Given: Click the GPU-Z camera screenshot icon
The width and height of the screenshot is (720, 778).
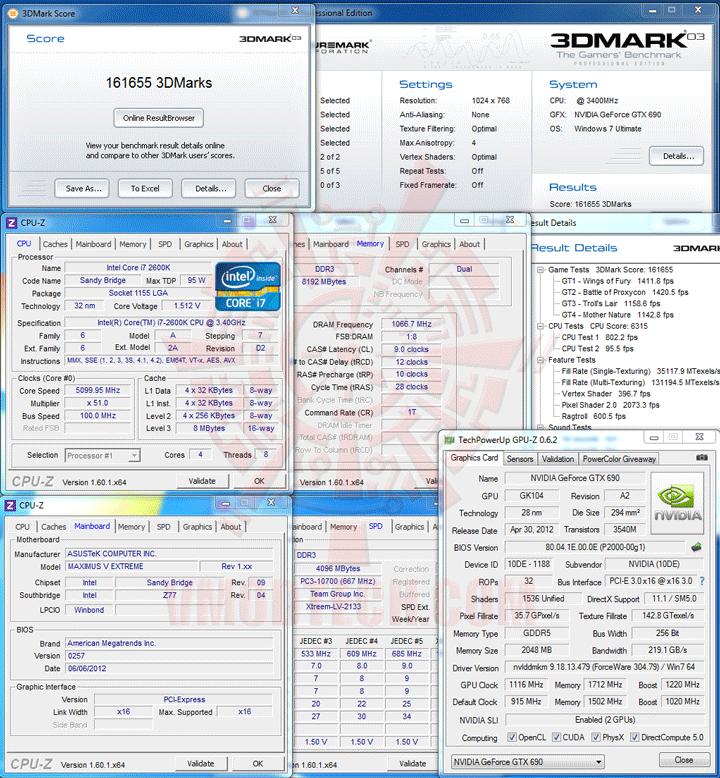Looking at the screenshot, I should pos(702,457).
